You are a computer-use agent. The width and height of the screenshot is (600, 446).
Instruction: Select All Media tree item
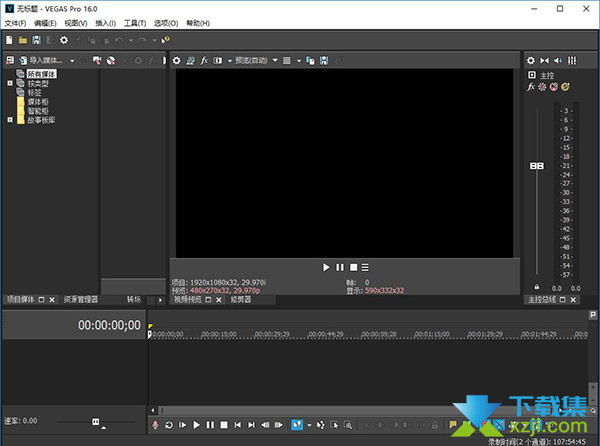[x=42, y=74]
